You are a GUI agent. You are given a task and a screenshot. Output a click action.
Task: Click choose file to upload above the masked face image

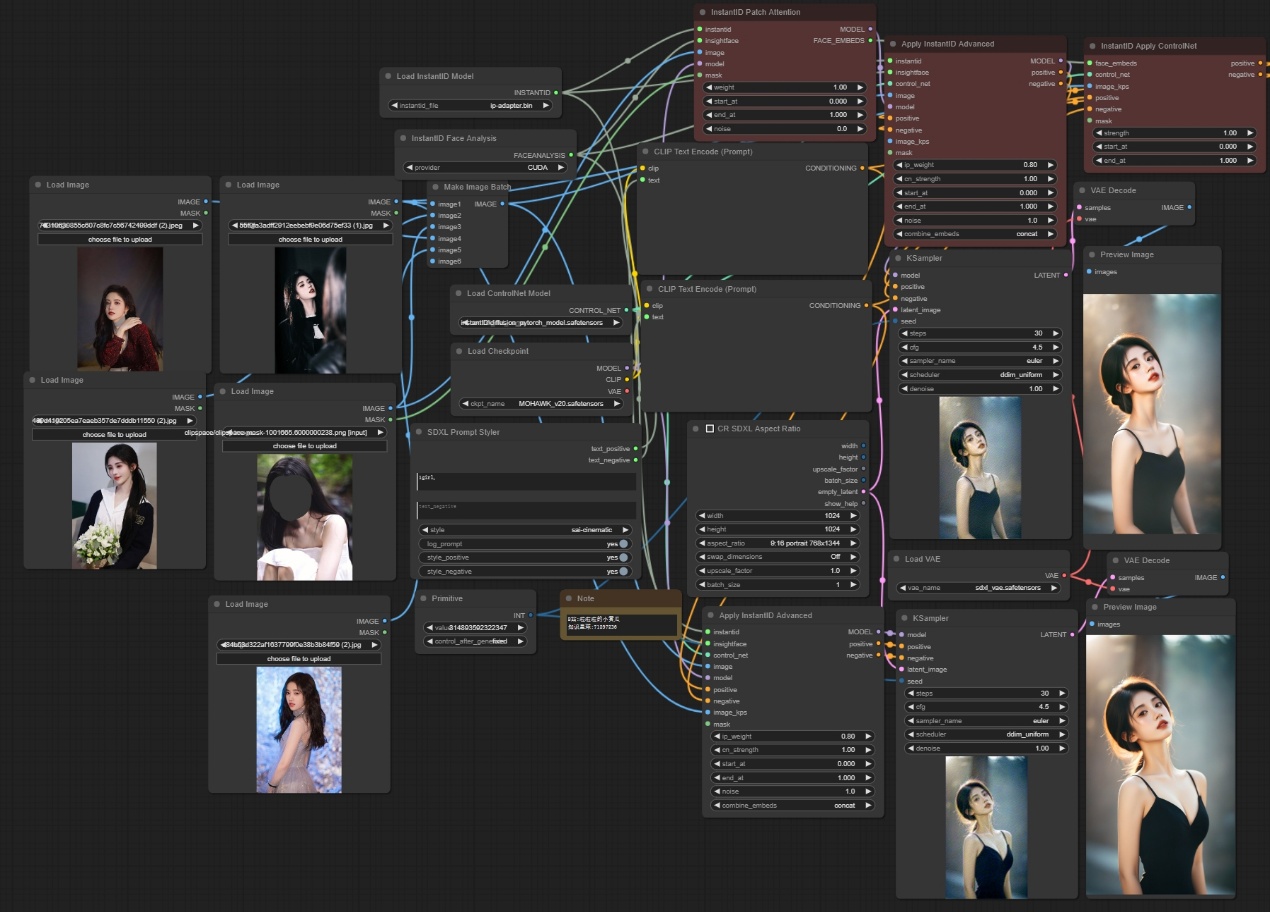304,446
